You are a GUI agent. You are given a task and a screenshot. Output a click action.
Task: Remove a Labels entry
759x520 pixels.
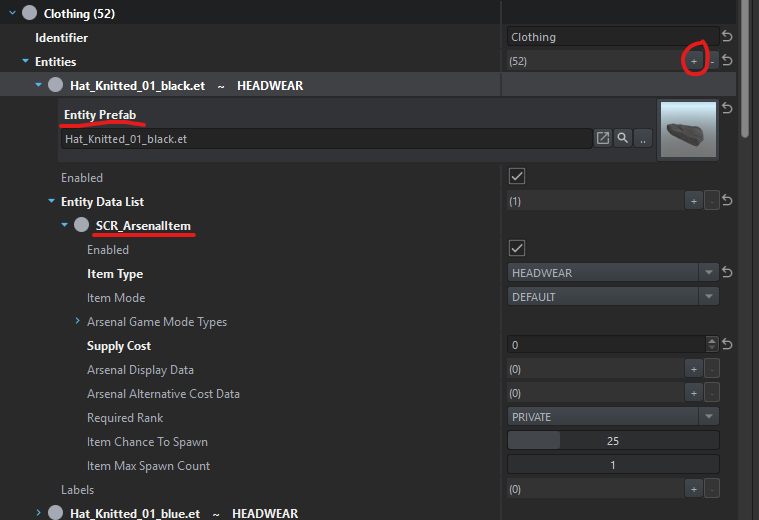712,489
